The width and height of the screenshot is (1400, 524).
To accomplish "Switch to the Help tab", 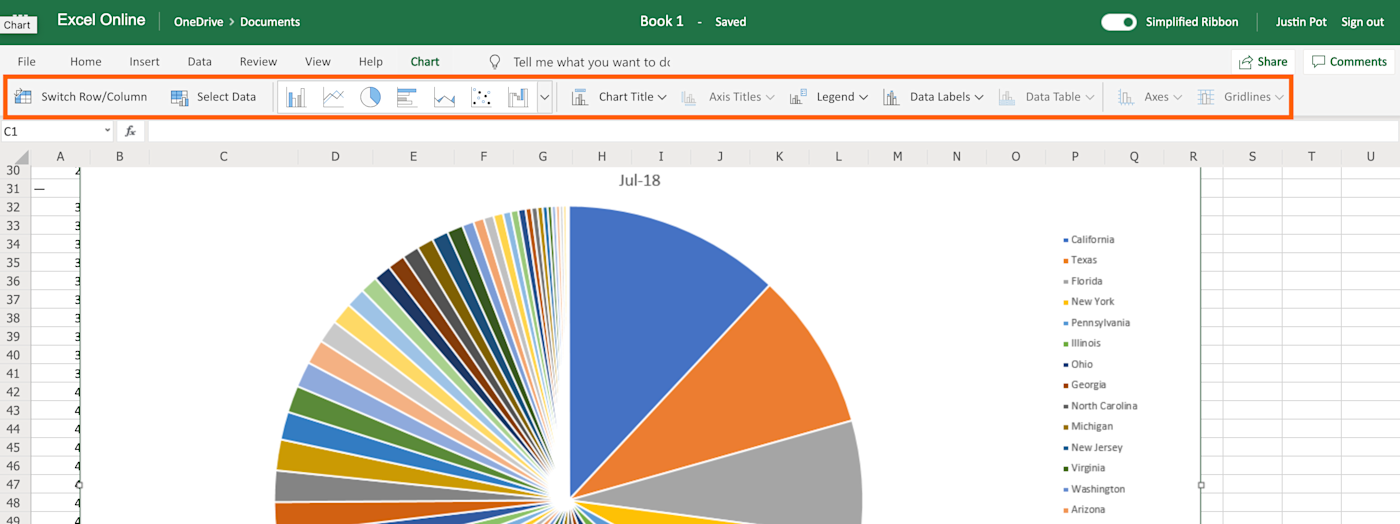I will point(371,62).
